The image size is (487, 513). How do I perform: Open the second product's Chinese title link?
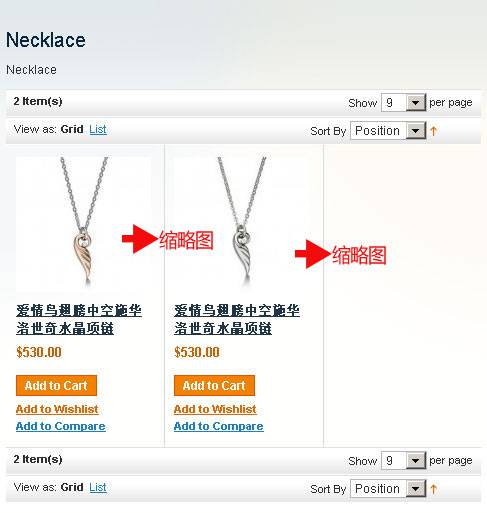(x=237, y=319)
